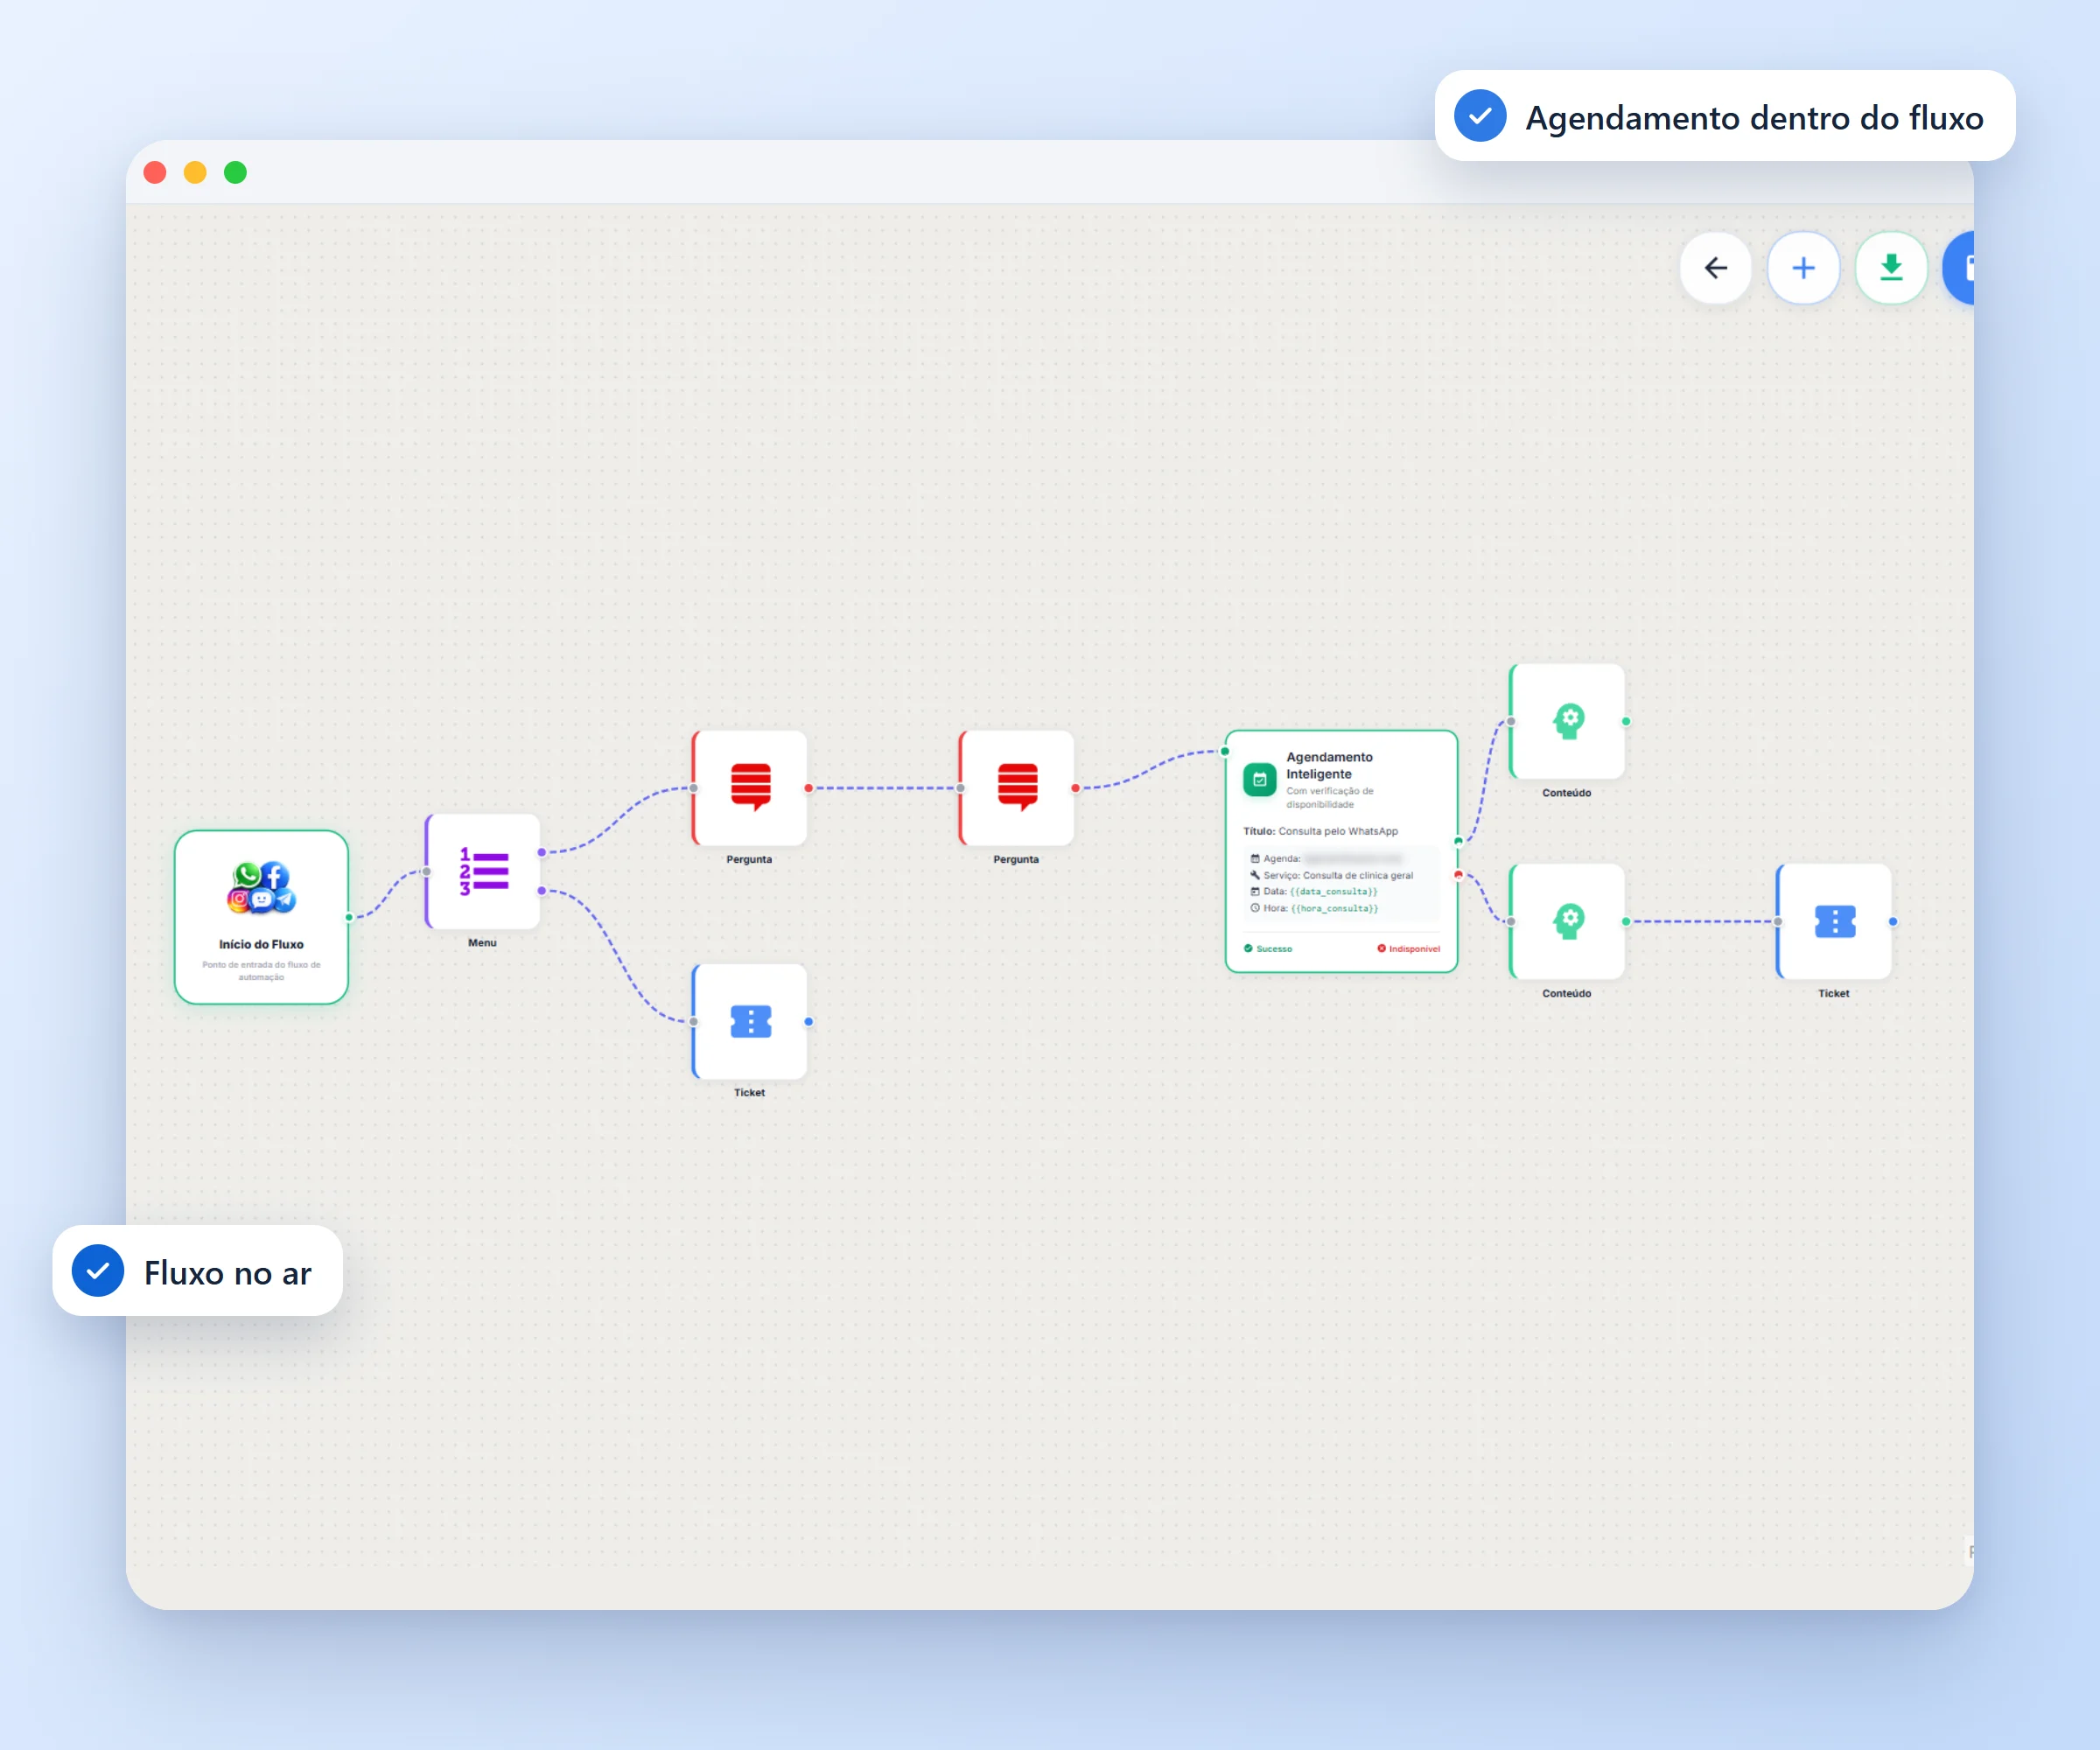Image resolution: width=2100 pixels, height=1750 pixels.
Task: Click the Menu node's lower output handle
Action: pos(541,890)
